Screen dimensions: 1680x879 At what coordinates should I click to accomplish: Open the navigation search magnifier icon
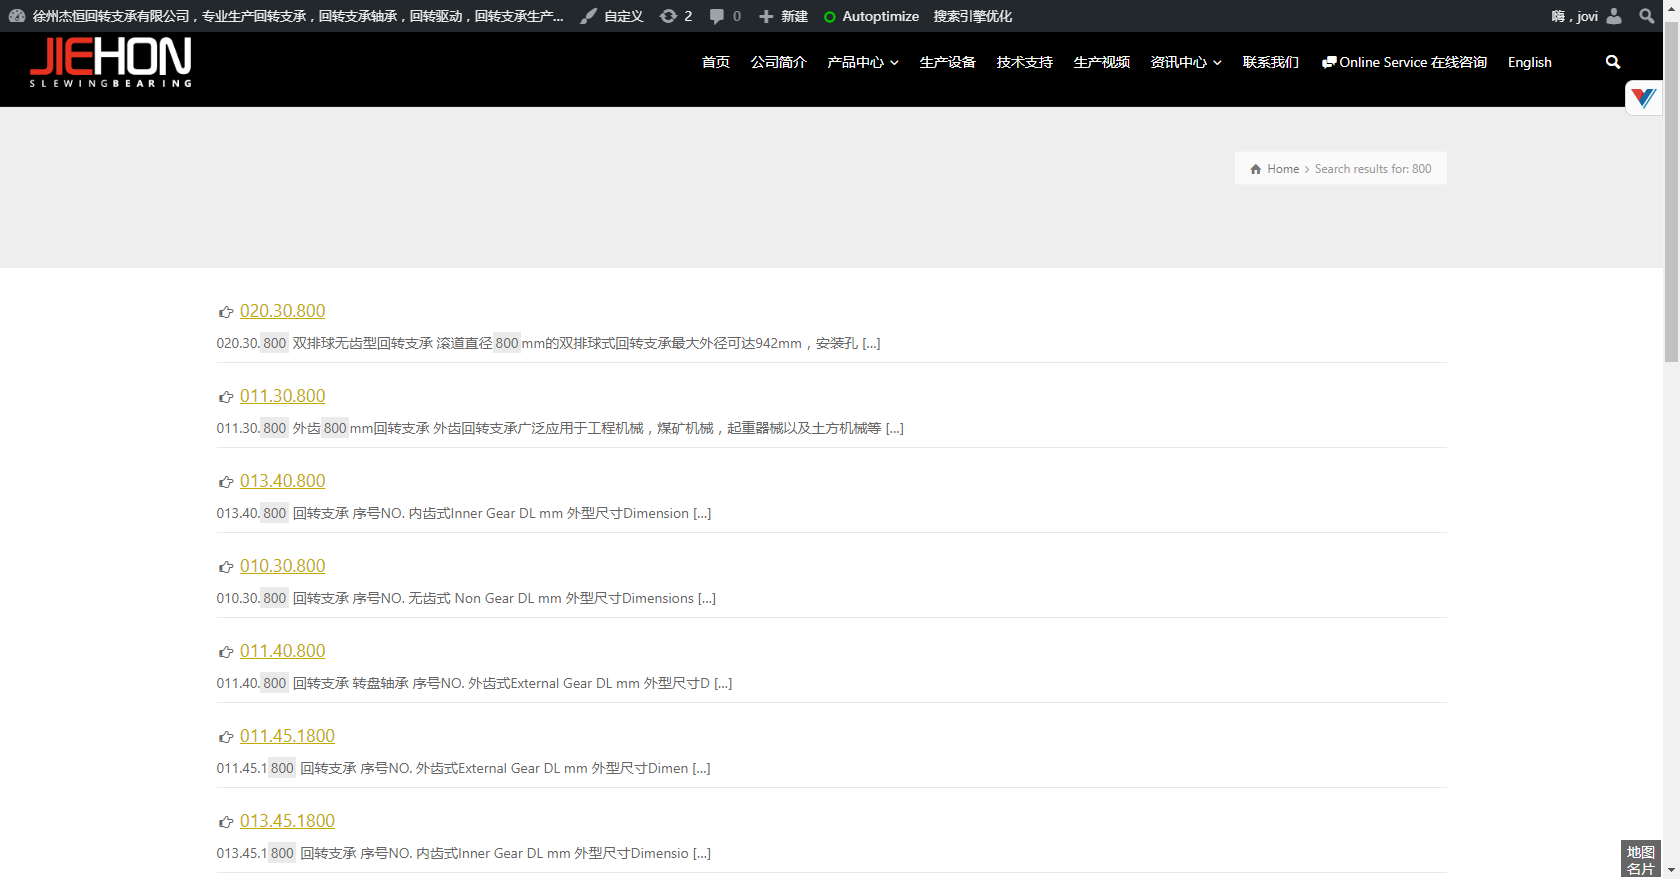(x=1613, y=62)
